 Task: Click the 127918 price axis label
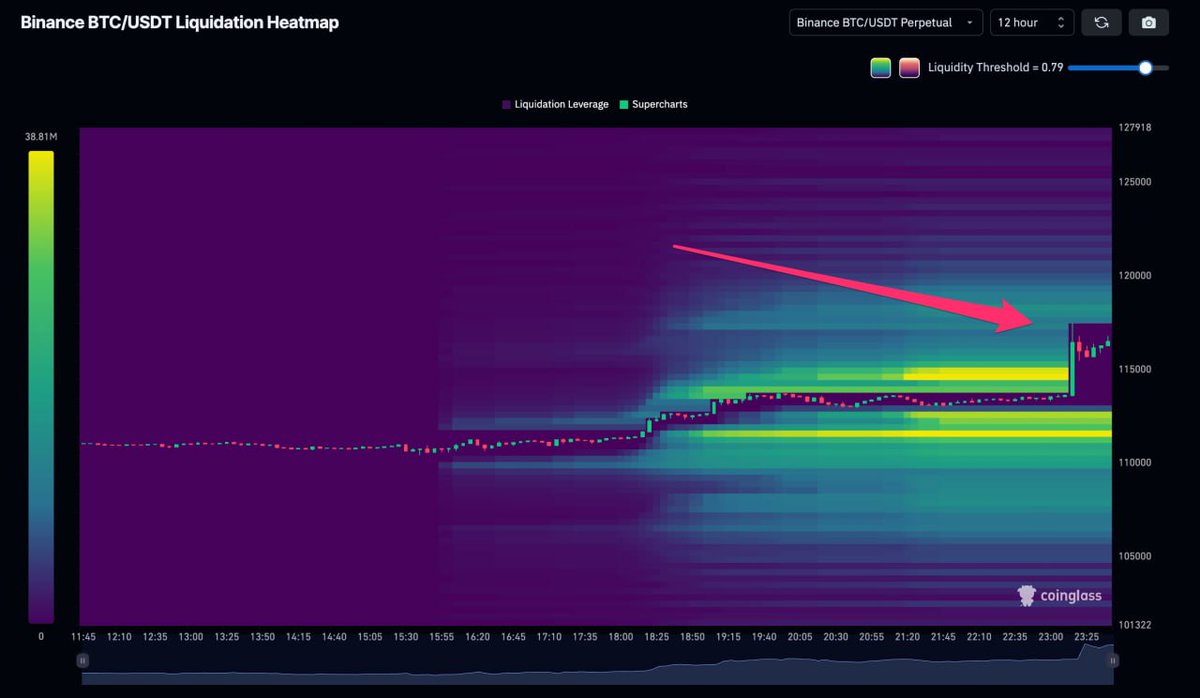point(1134,127)
